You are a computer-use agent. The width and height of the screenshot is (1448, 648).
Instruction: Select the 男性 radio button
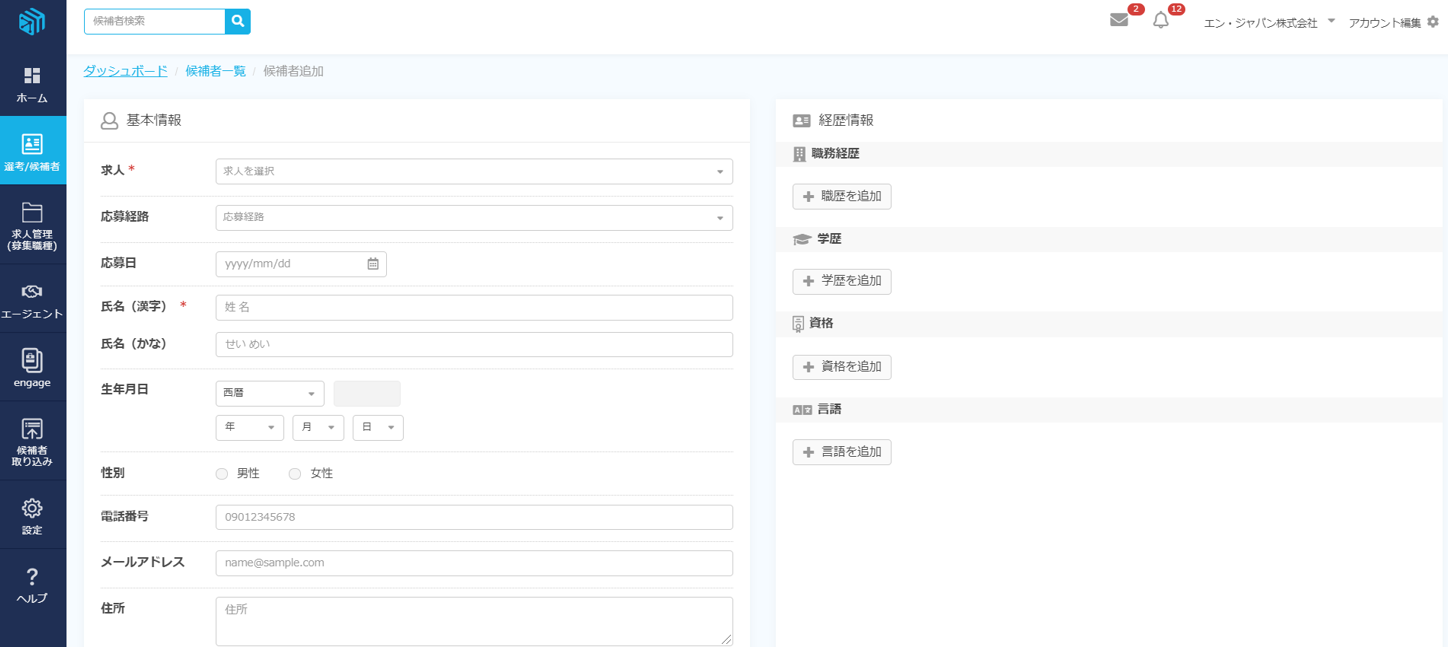tap(222, 474)
